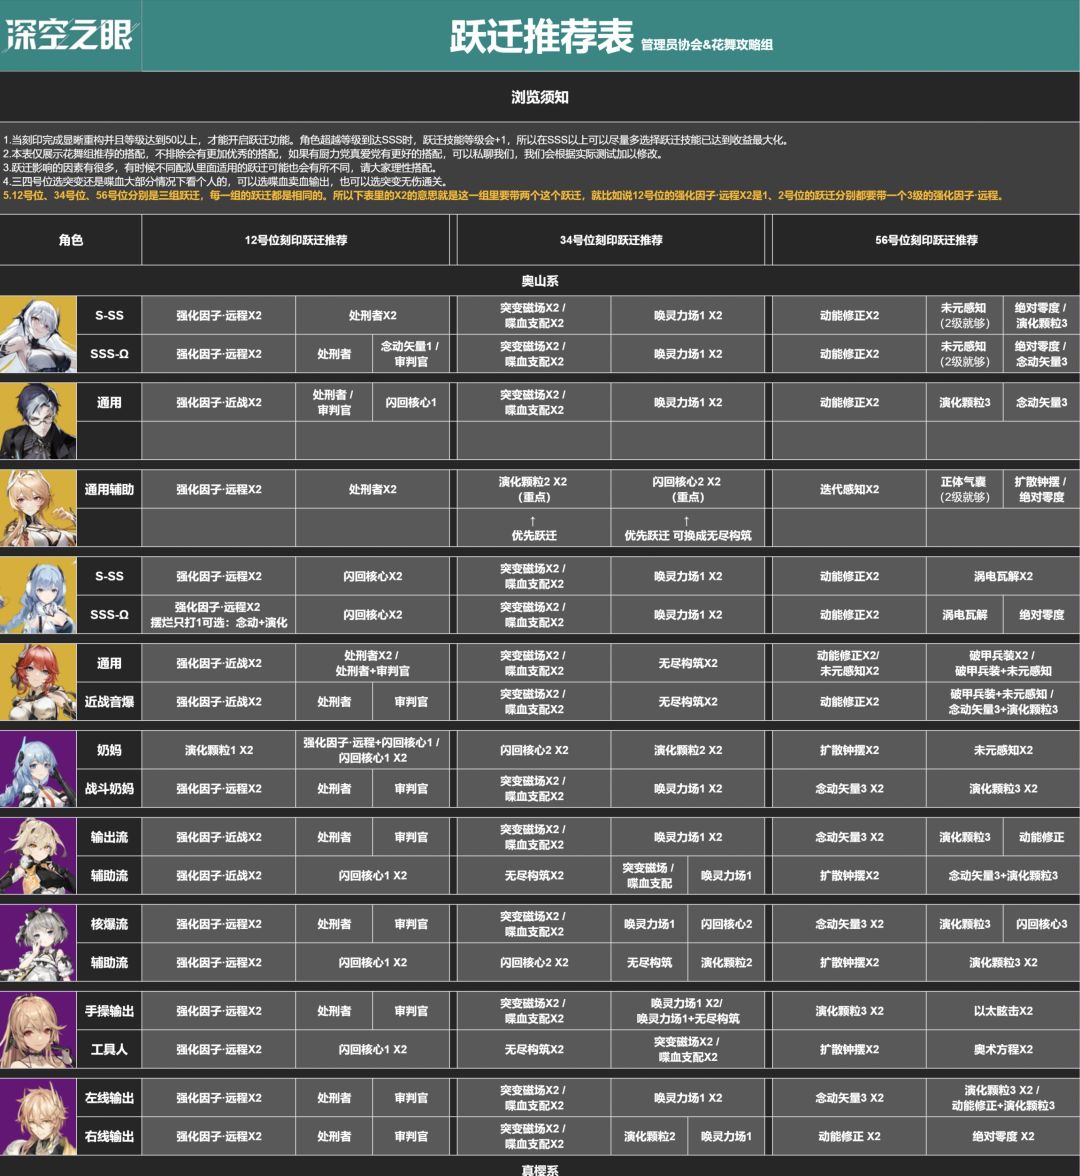Select the 扩散钟摆 / 绝对零度 cell
1080x1176 pixels.
click(x=1041, y=489)
